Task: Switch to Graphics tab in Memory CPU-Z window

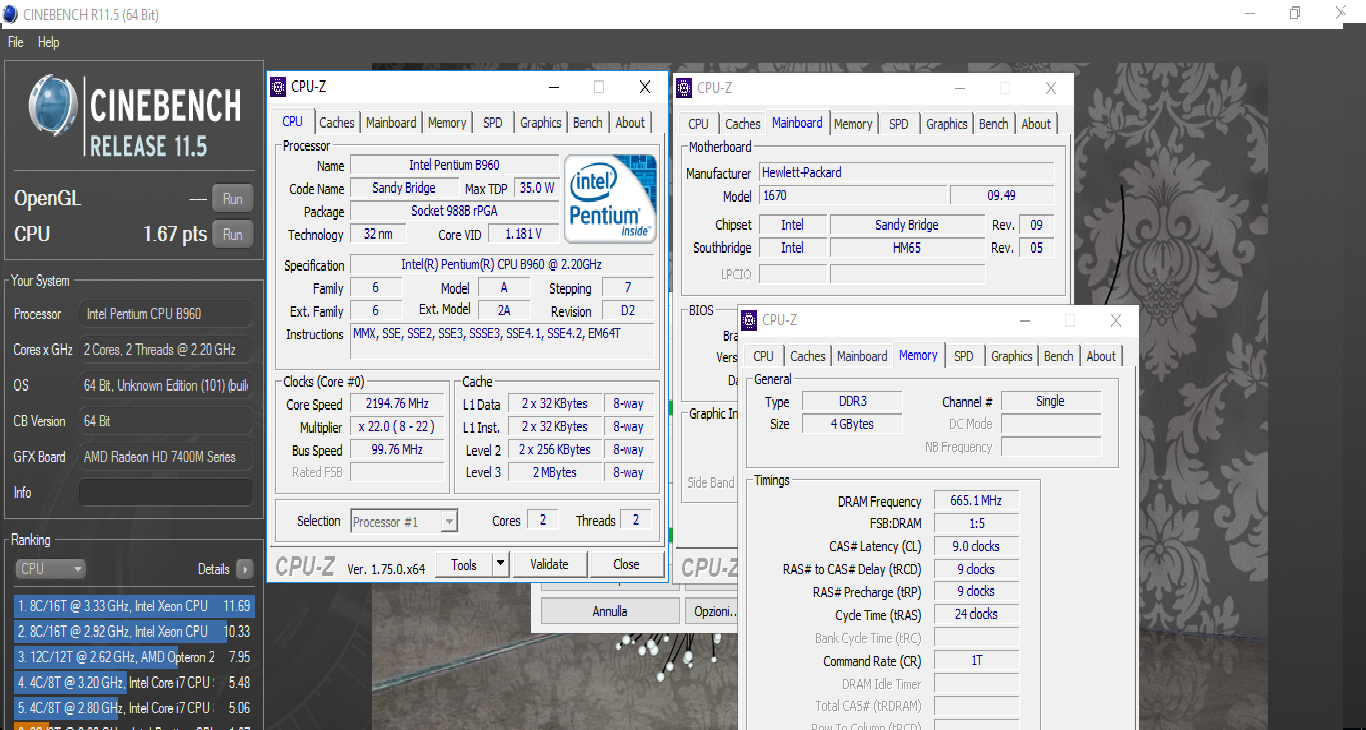Action: 1012,356
